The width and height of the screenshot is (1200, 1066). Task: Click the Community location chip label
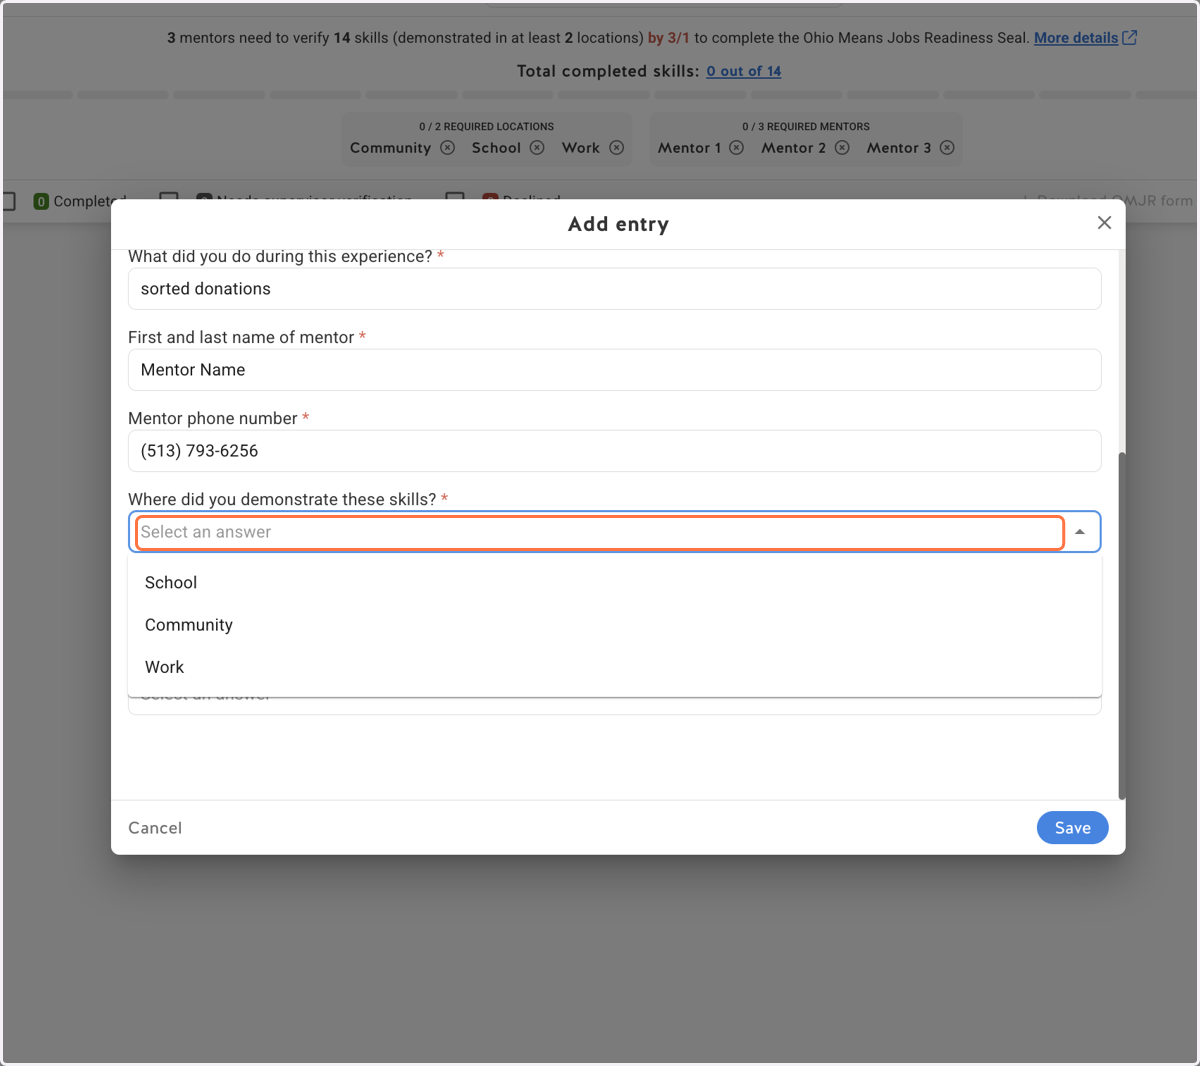coord(390,148)
